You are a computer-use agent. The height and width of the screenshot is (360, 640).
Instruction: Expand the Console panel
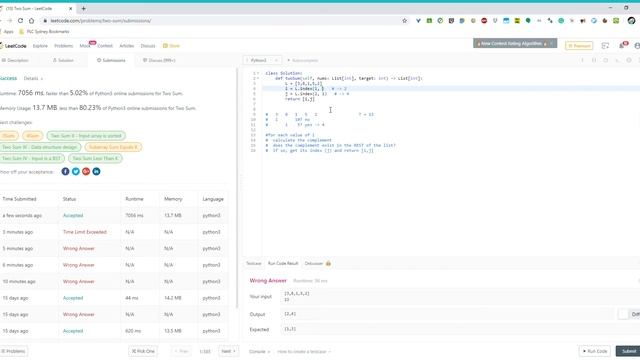click(x=260, y=351)
